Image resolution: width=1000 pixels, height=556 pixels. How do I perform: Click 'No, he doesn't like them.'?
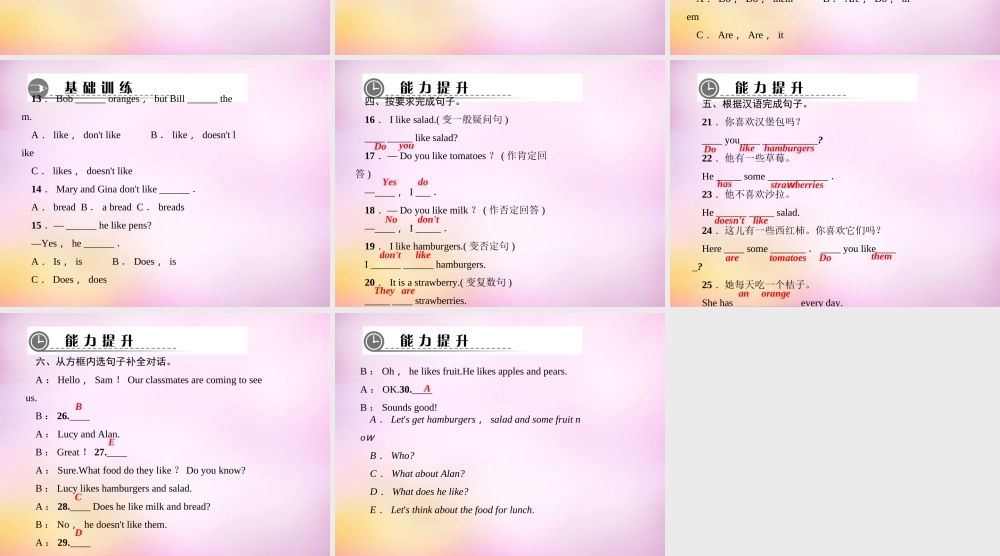(x=112, y=525)
